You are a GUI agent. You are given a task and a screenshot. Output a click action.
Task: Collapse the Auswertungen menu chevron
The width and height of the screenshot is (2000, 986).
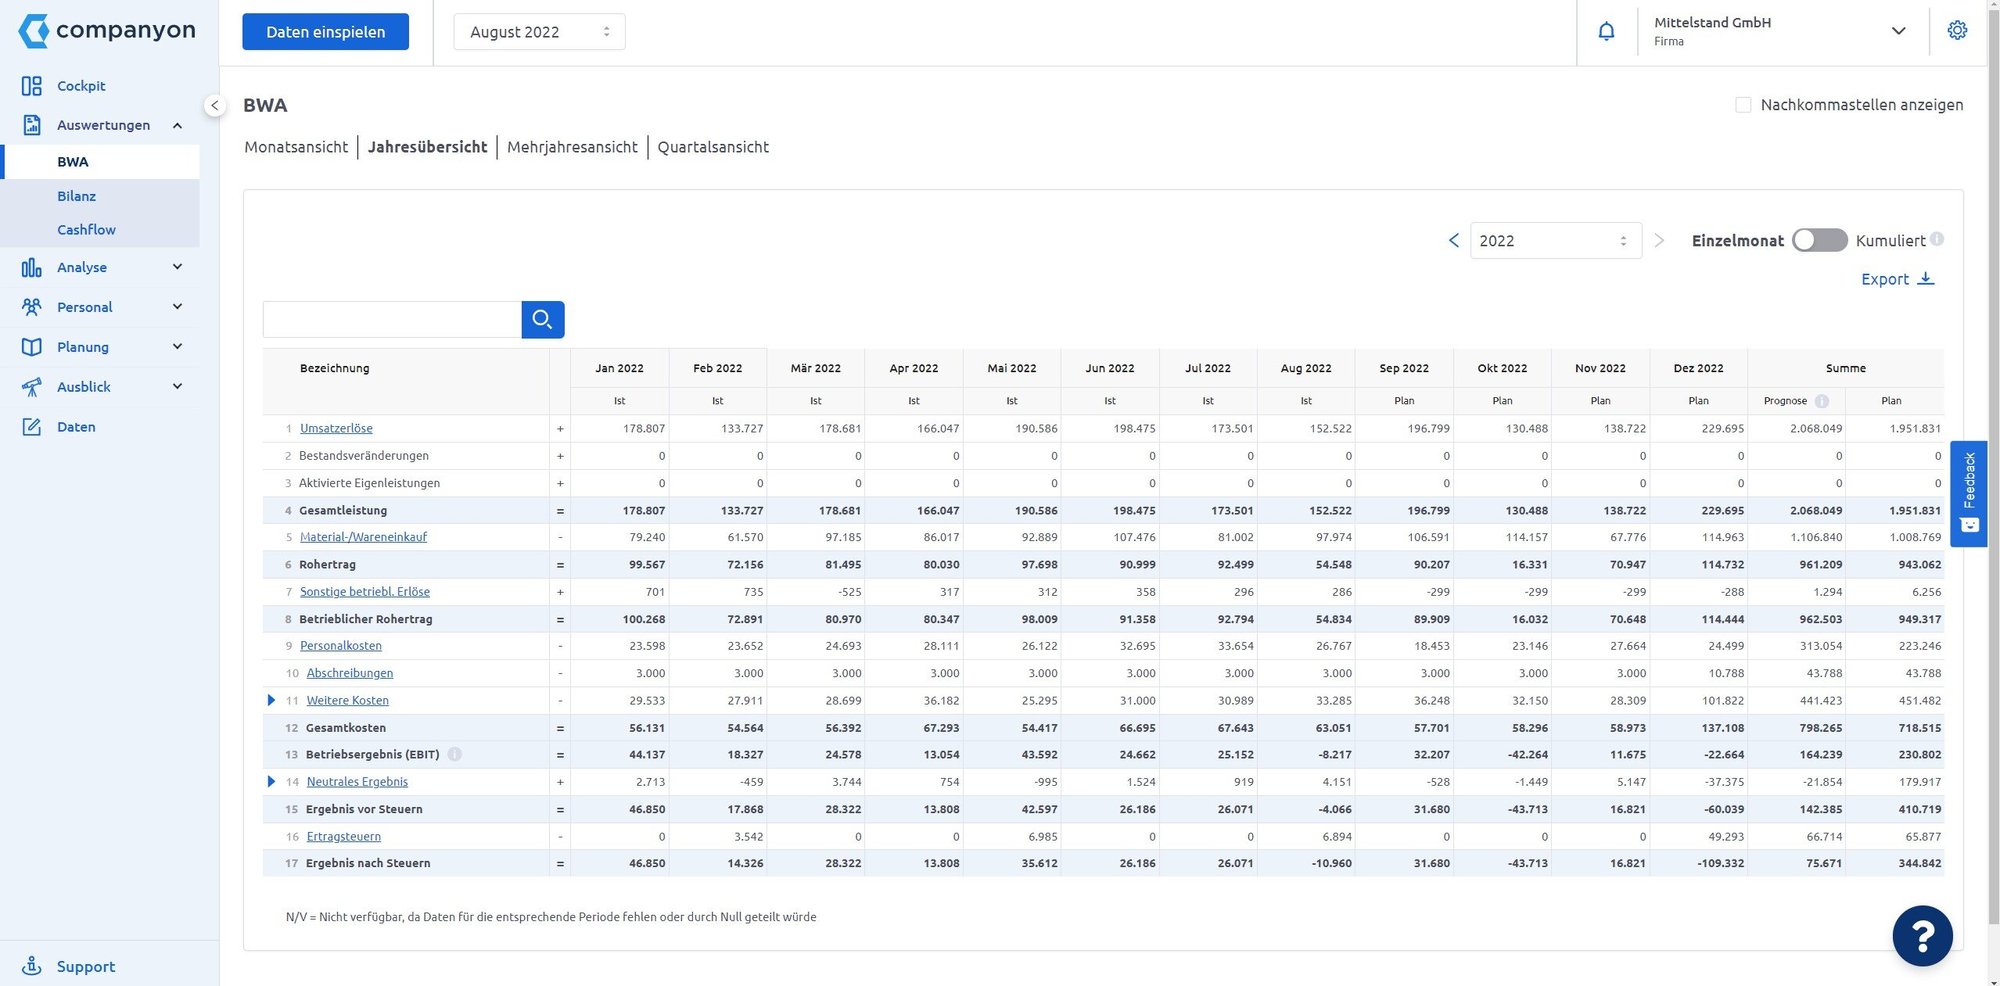click(177, 125)
